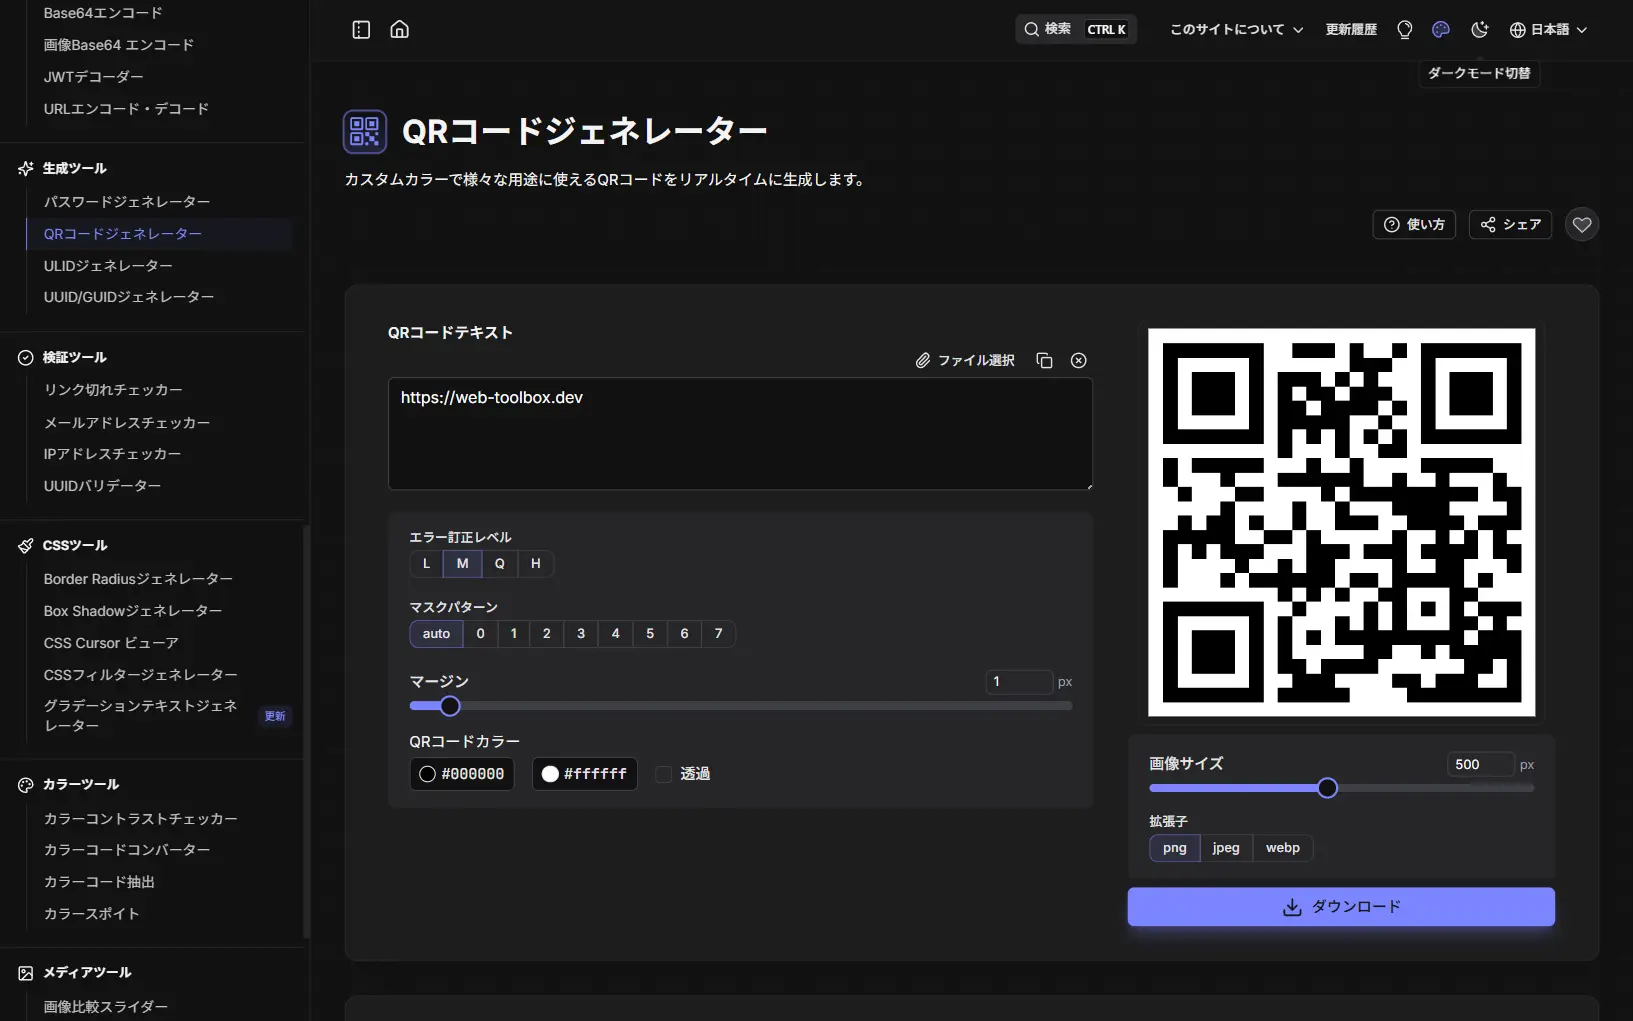
Task: Select error correction level M
Action: coord(462,564)
